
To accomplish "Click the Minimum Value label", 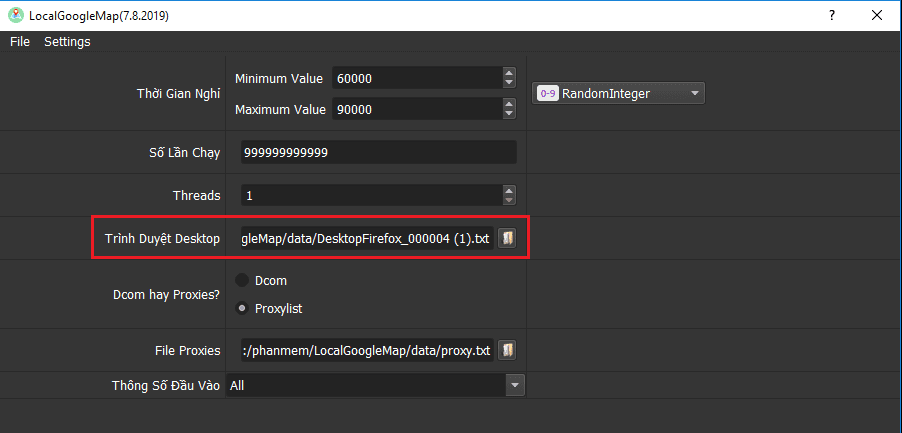I will click(x=279, y=78).
